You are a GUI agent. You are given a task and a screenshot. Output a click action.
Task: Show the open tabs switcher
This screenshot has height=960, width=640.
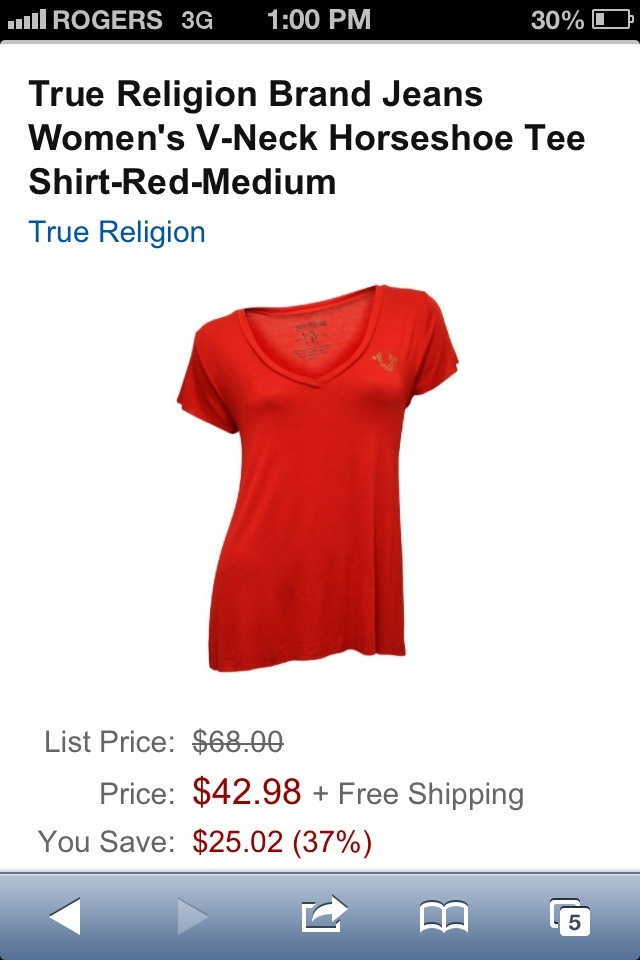[x=570, y=917]
